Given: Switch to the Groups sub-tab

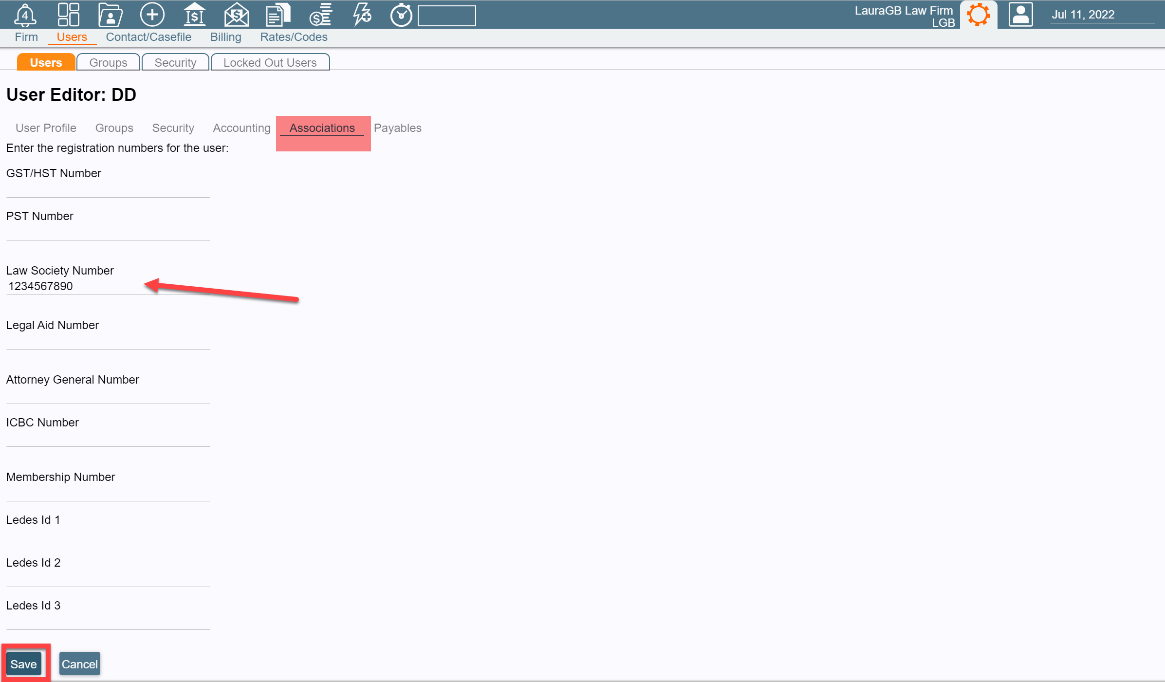Looking at the screenshot, I should (108, 62).
